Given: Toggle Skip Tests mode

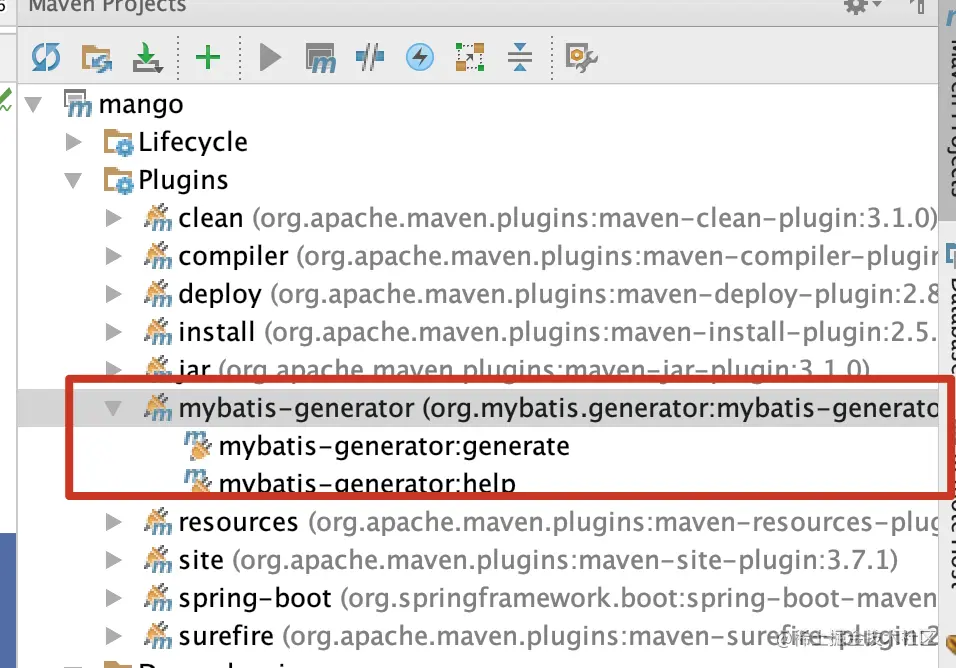Looking at the screenshot, I should tap(420, 57).
